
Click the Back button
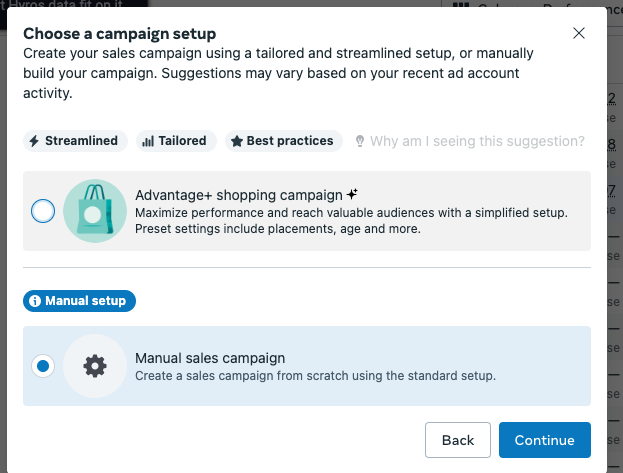point(458,440)
